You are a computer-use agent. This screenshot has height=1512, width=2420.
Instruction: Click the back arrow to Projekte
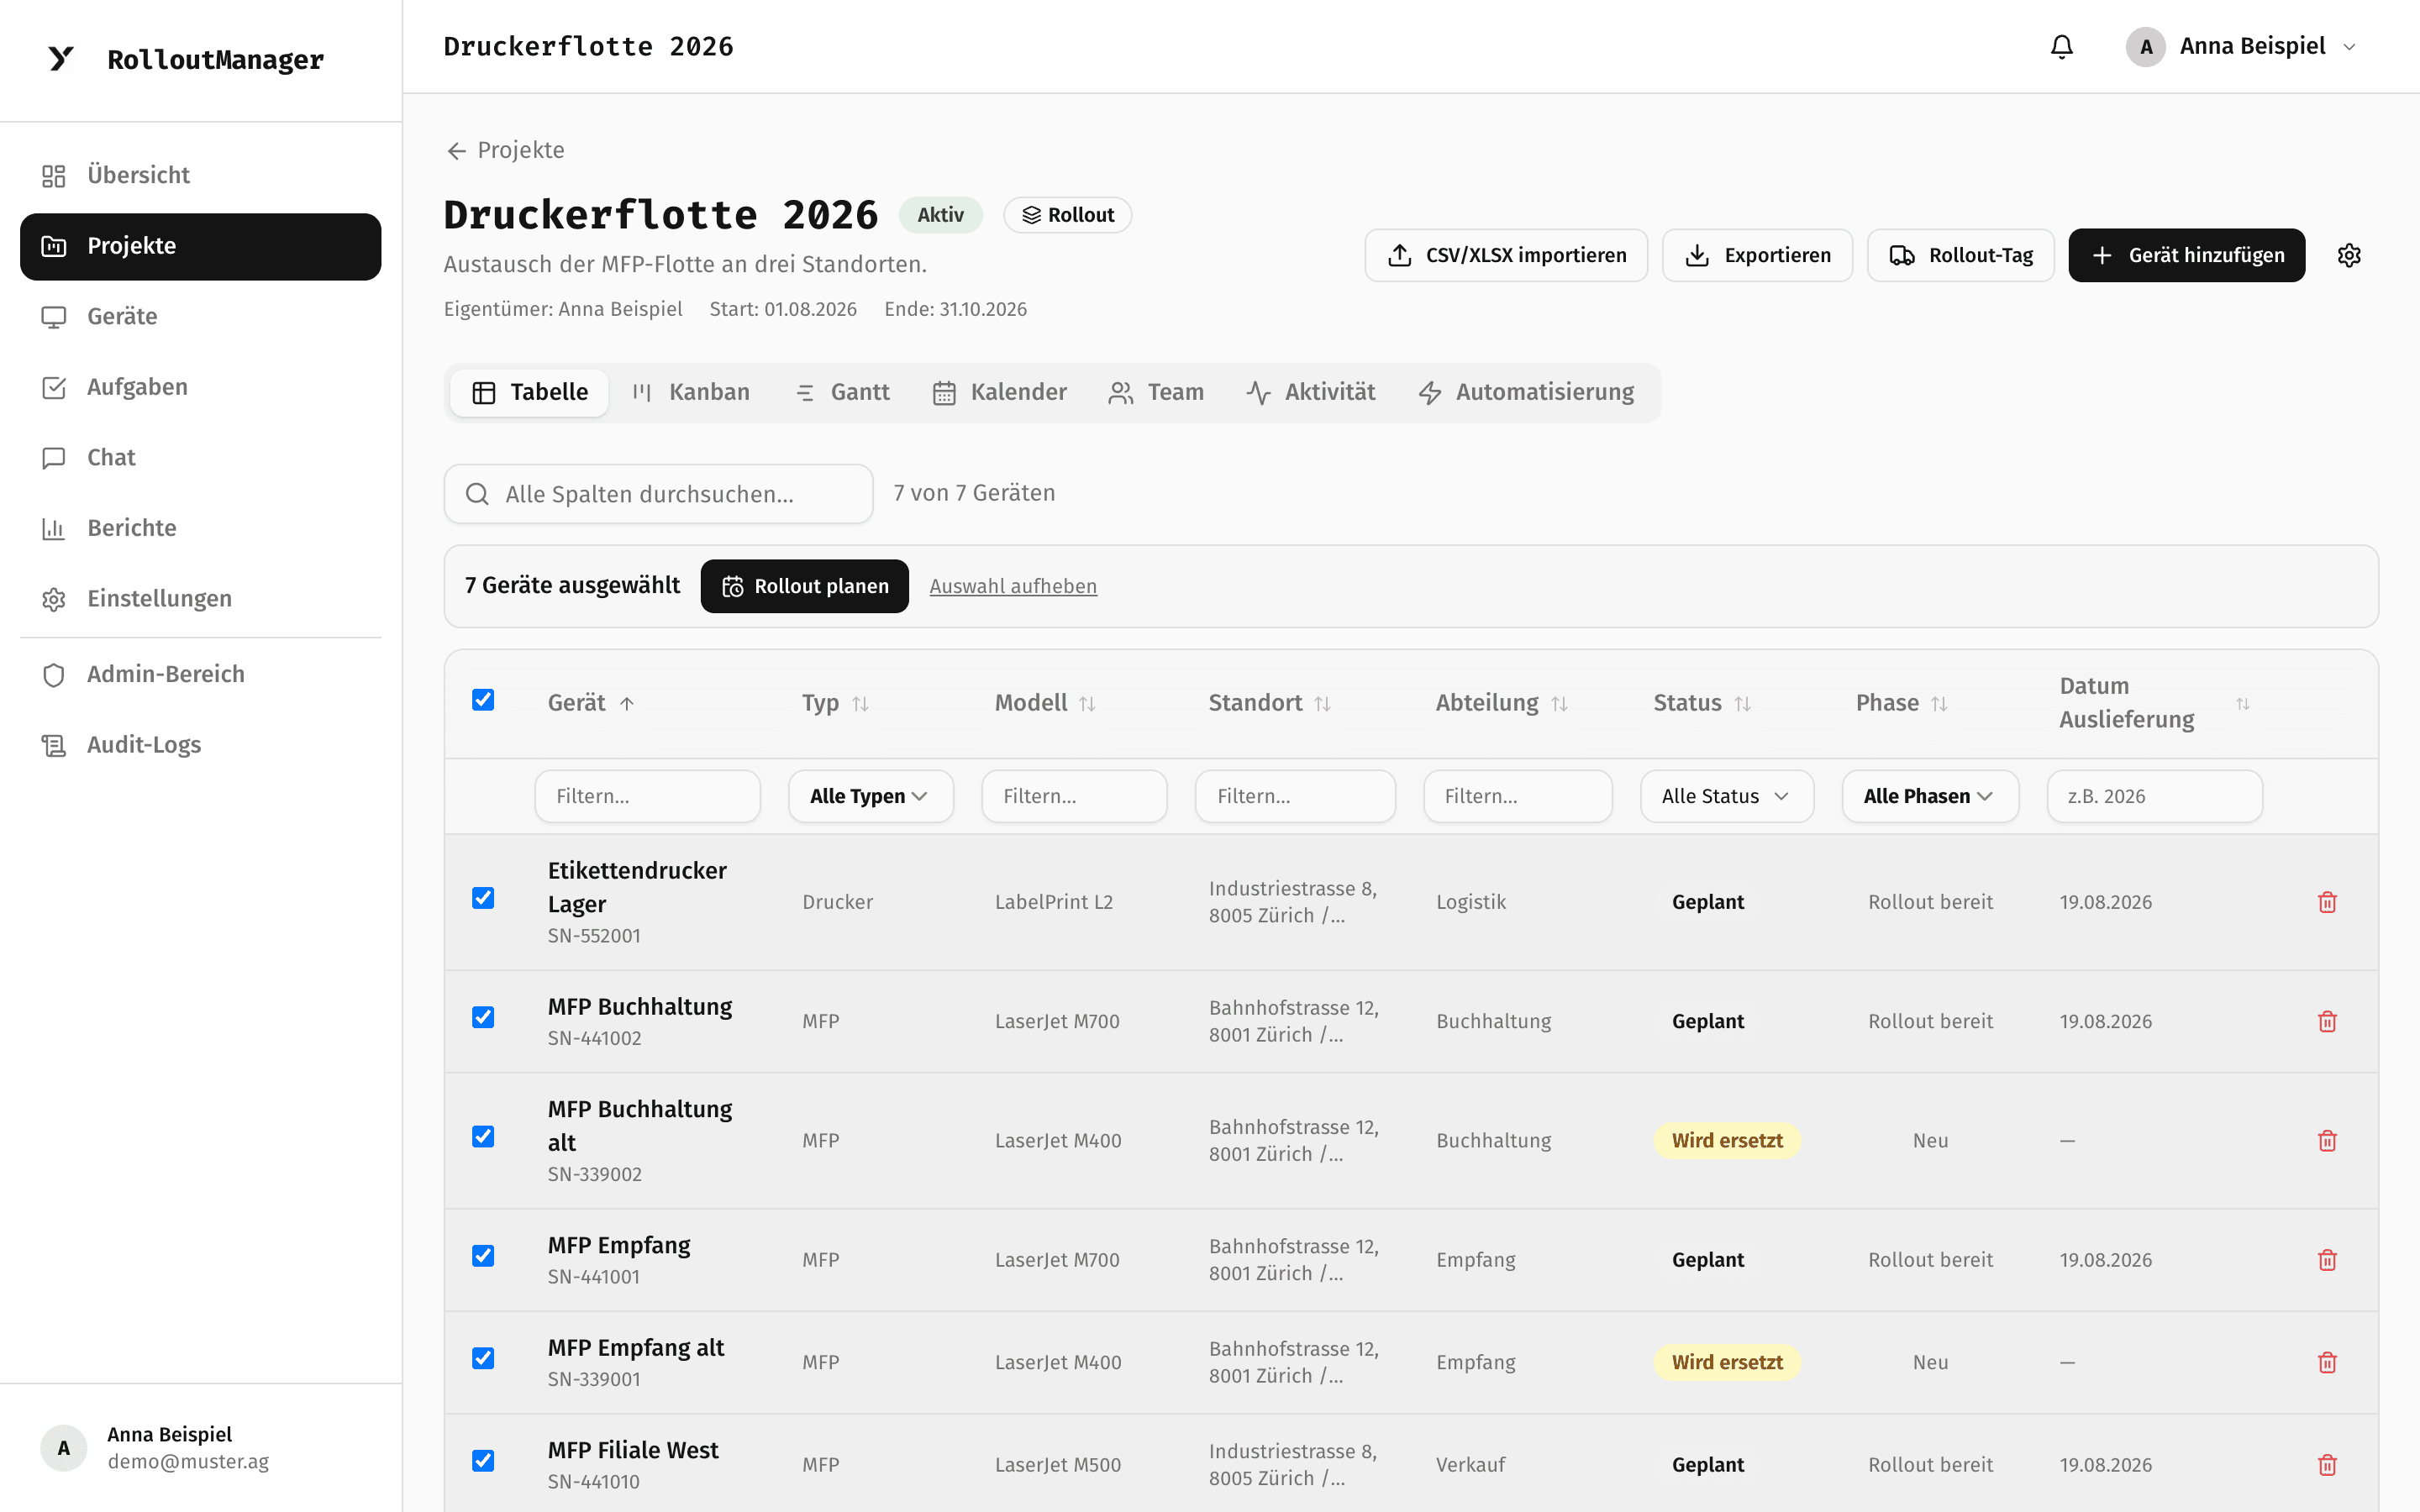coord(457,151)
